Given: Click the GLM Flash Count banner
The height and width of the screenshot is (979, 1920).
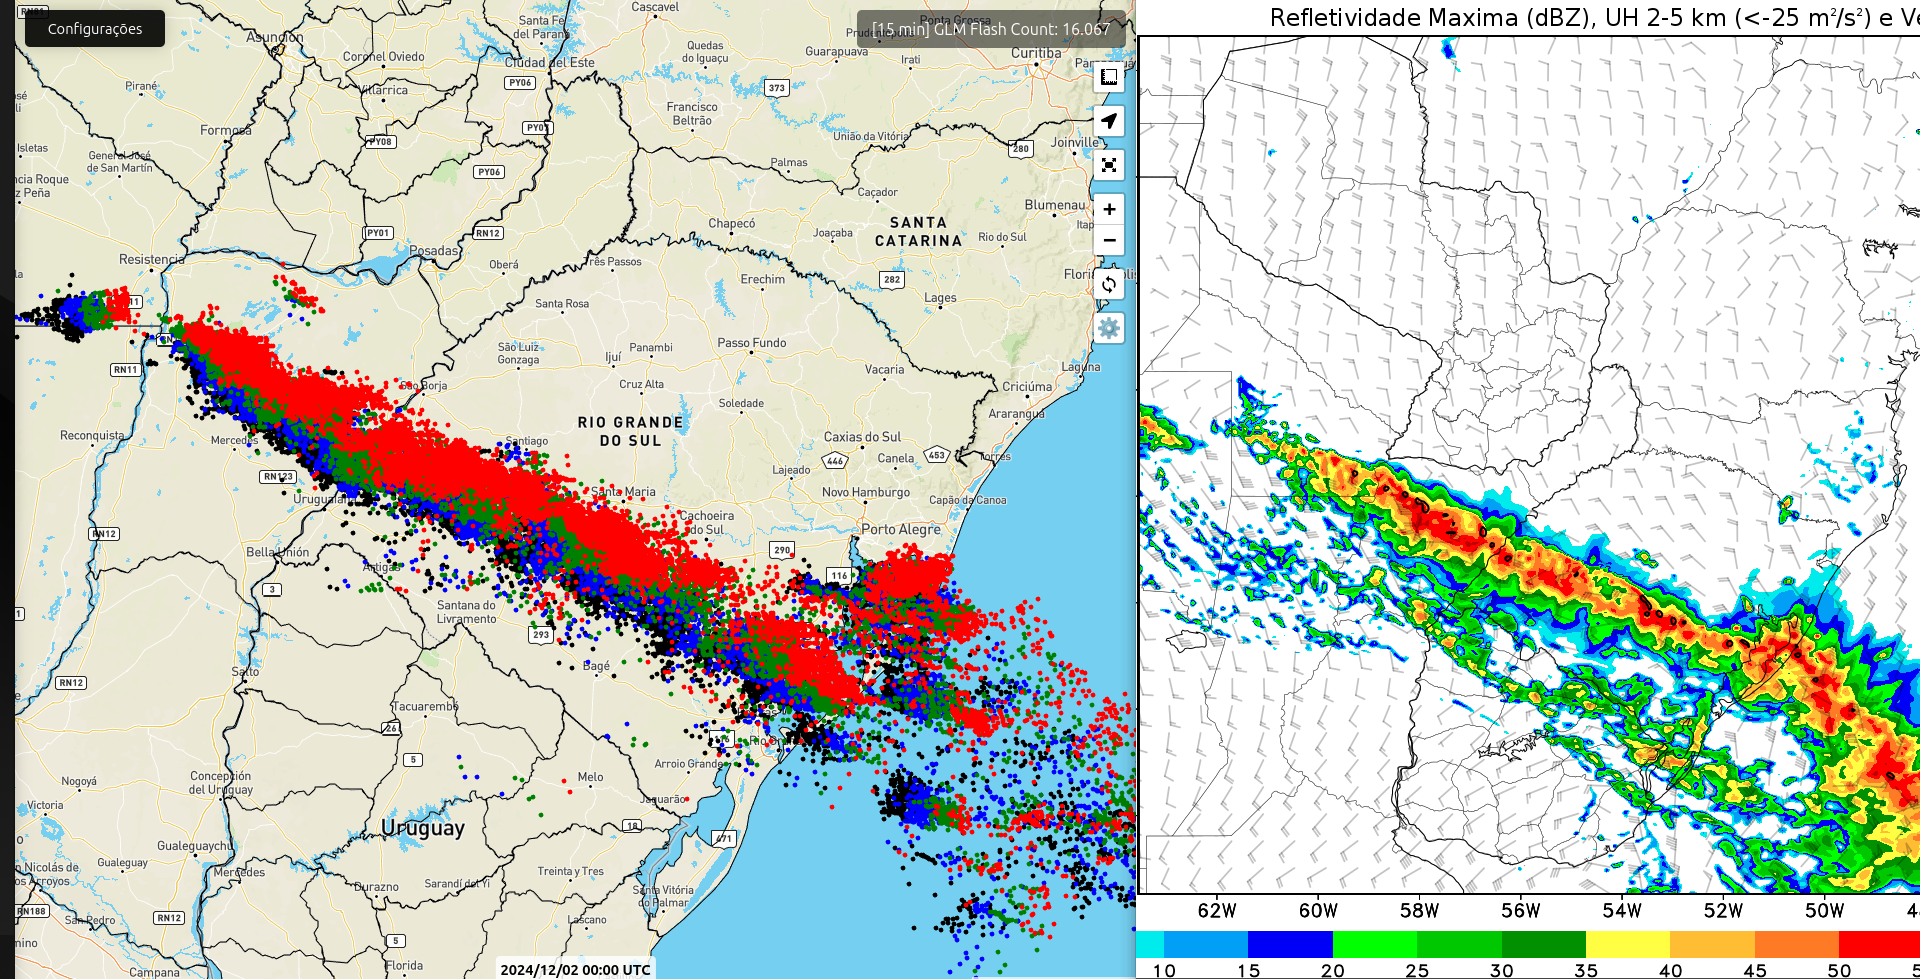Looking at the screenshot, I should pos(991,29).
